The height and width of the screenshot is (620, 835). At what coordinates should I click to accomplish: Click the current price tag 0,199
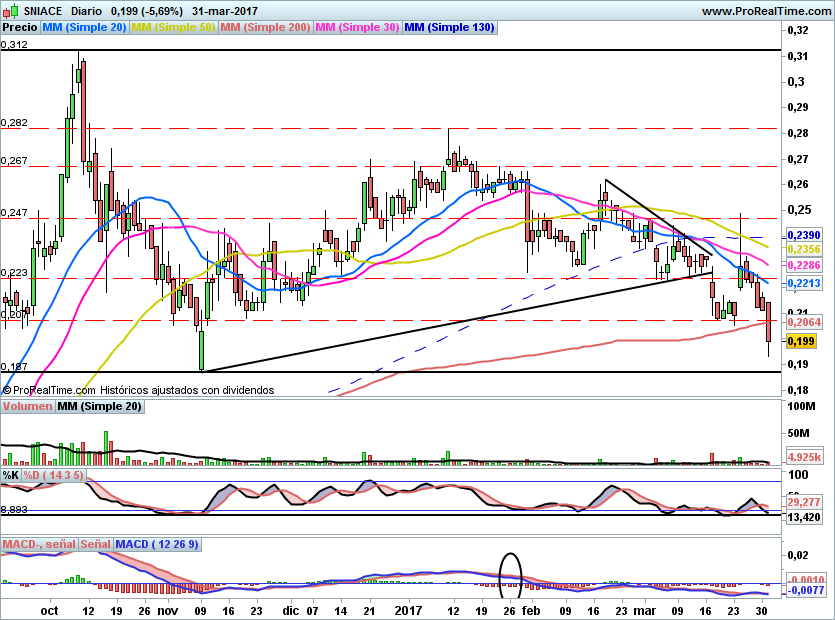[x=802, y=342]
